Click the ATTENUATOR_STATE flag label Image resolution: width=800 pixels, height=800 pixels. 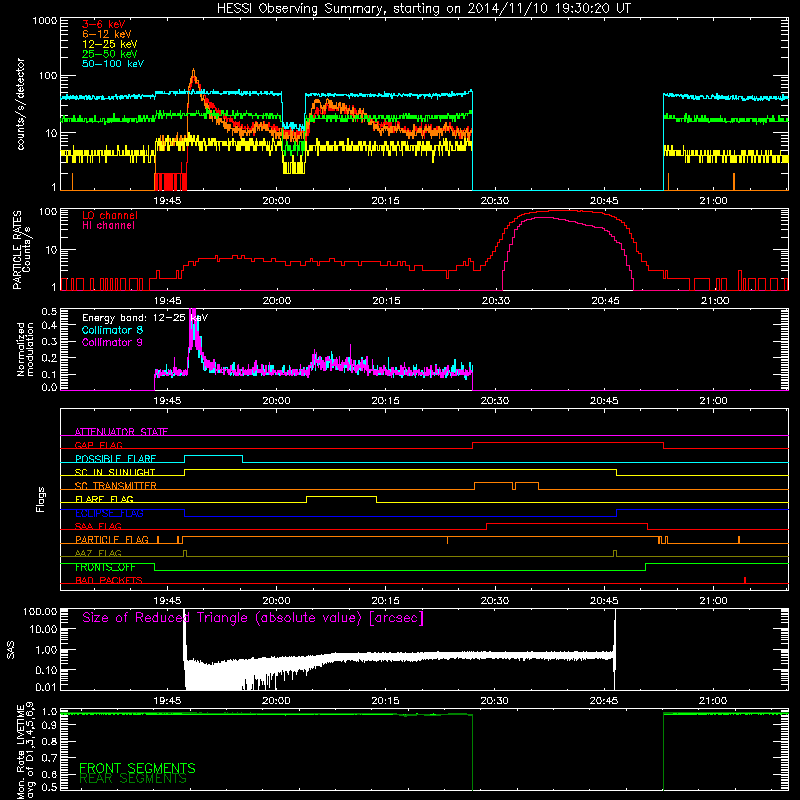point(121,432)
